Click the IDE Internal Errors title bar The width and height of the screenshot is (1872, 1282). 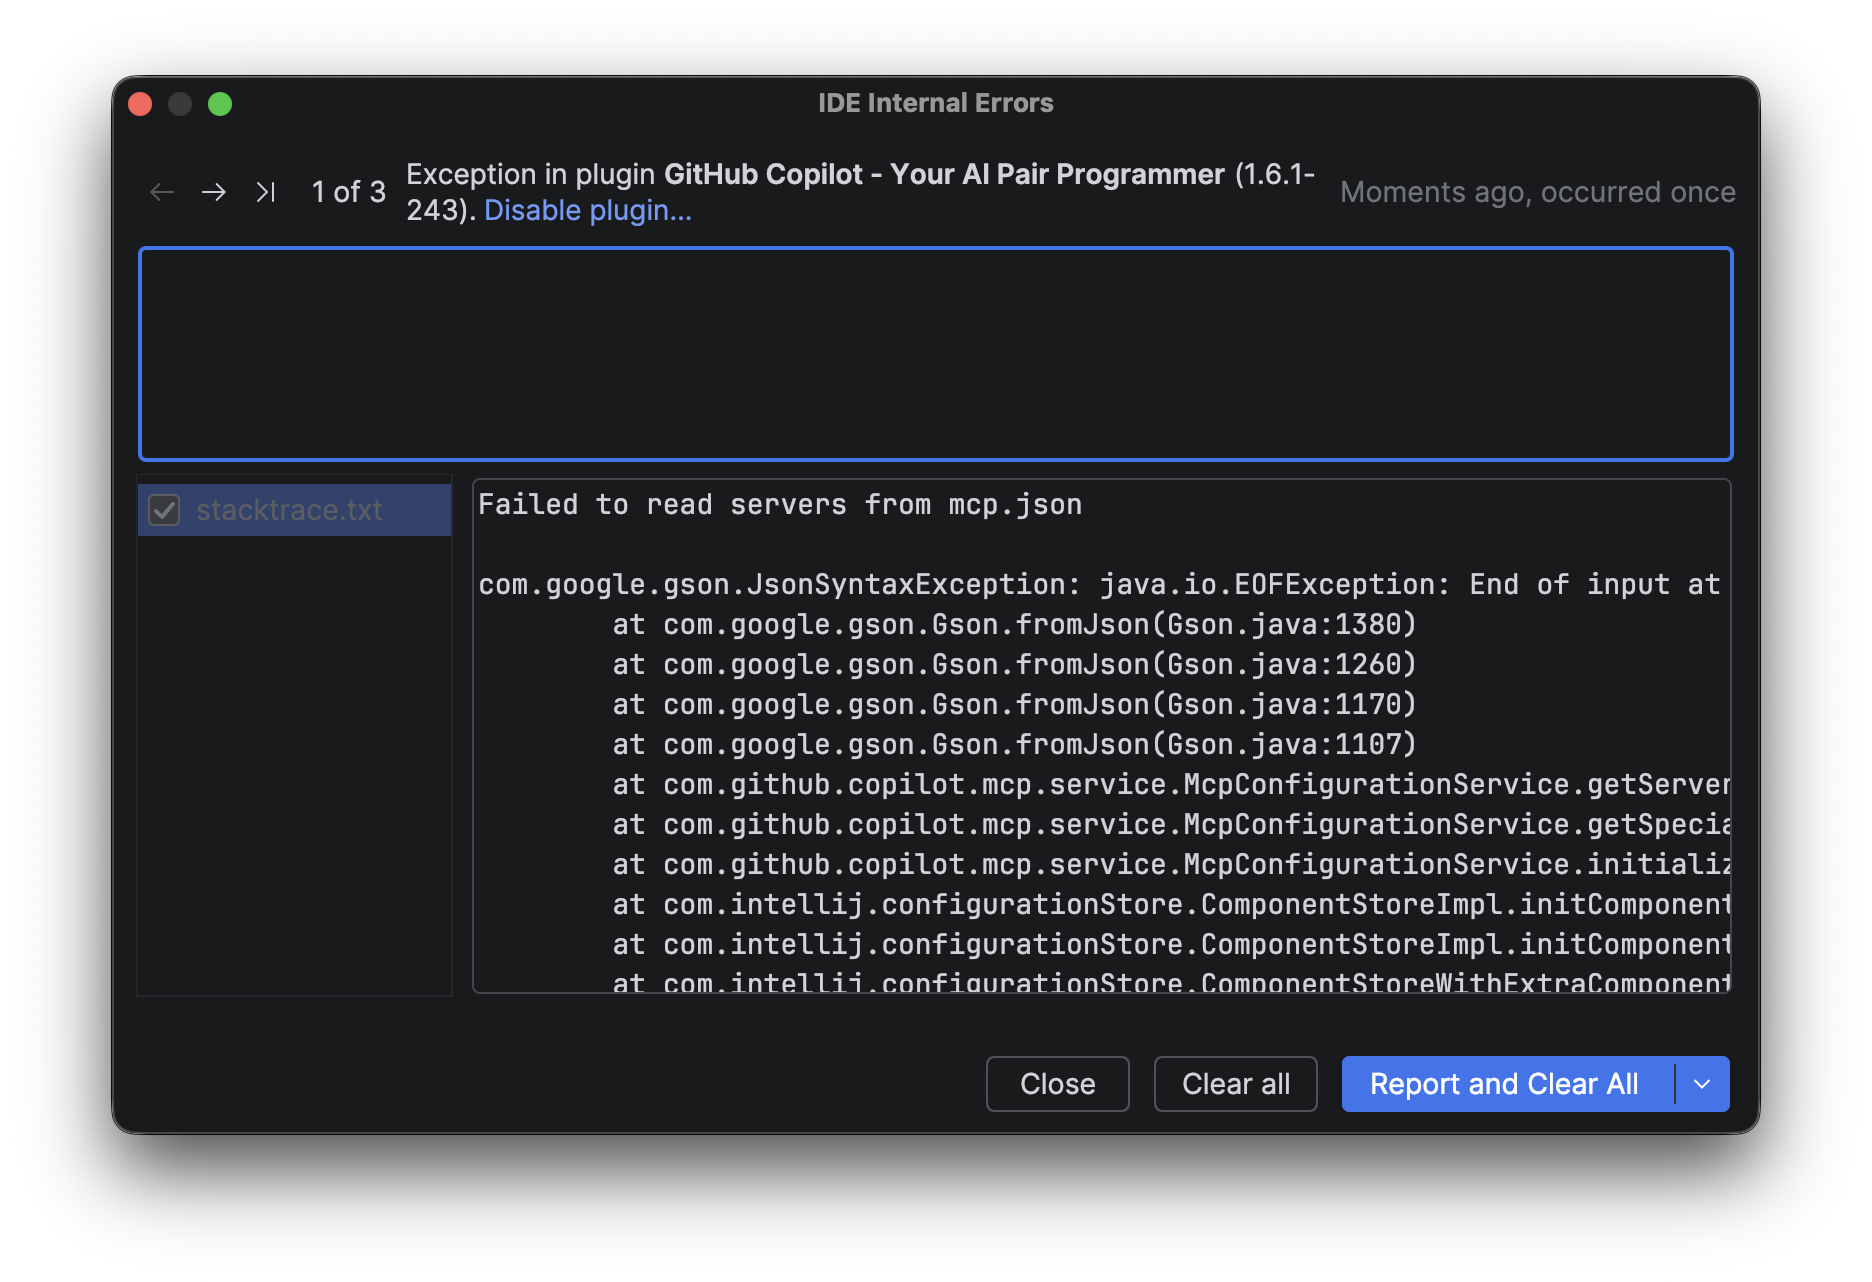(935, 102)
